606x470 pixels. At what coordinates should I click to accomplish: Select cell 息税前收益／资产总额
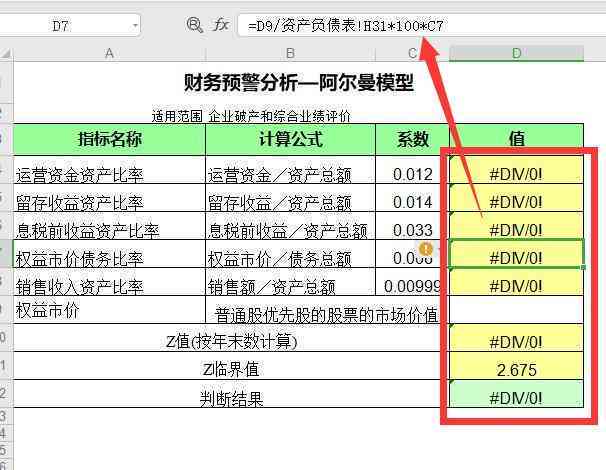point(290,225)
